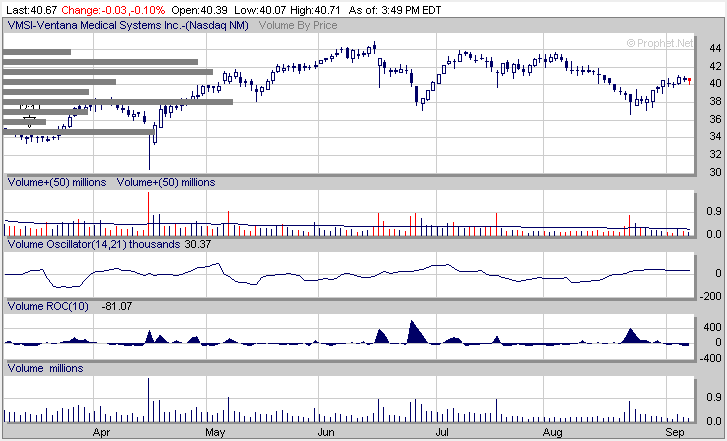
Task: Click the 400 Volume ROC axis label
Action: pos(712,327)
